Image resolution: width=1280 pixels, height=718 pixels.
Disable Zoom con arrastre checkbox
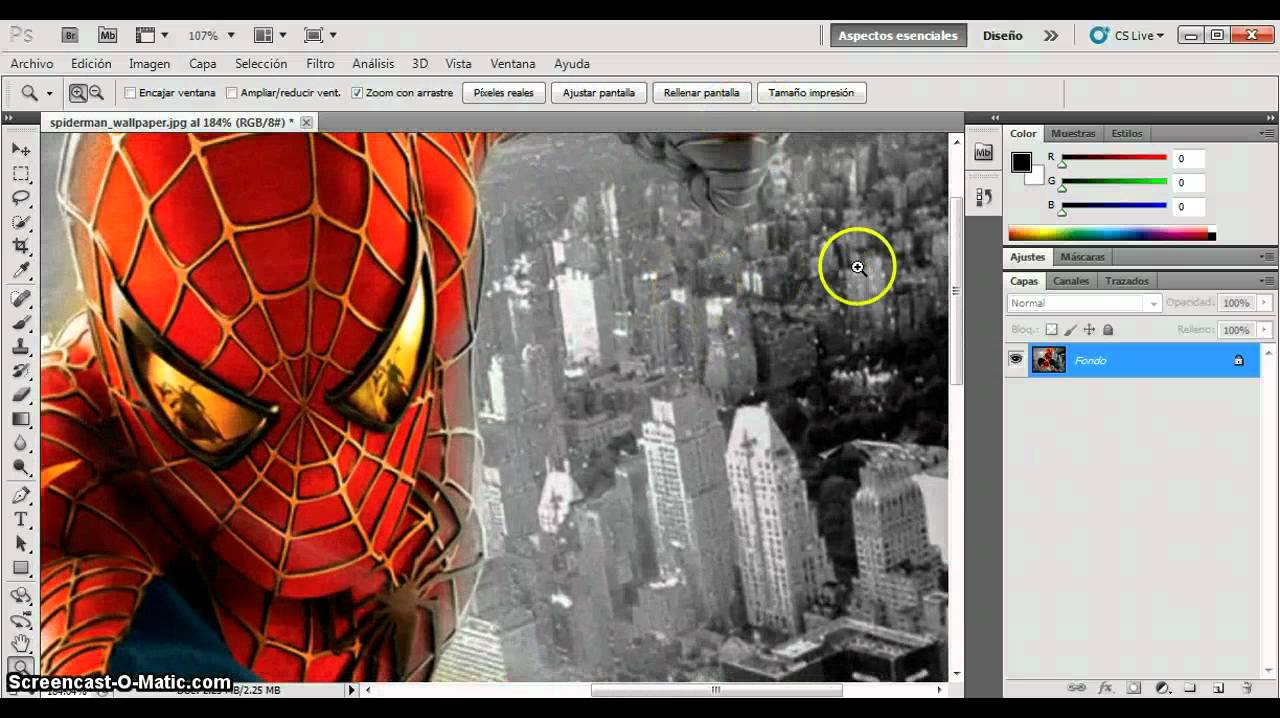coord(357,93)
